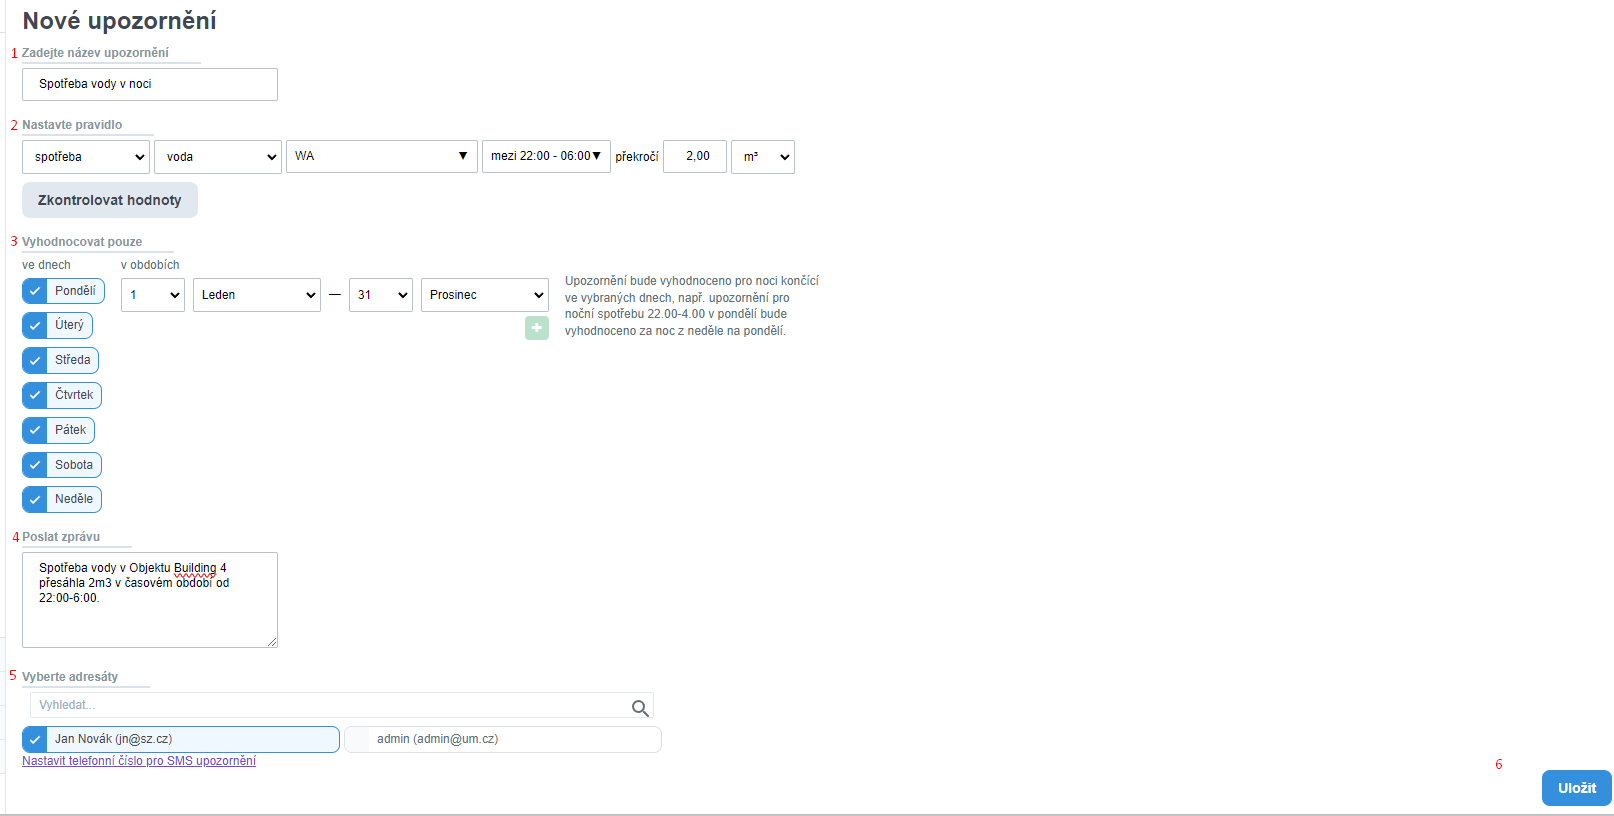Toggle the Pátek day checkbox
Image resolution: width=1614 pixels, height=816 pixels.
click(35, 430)
